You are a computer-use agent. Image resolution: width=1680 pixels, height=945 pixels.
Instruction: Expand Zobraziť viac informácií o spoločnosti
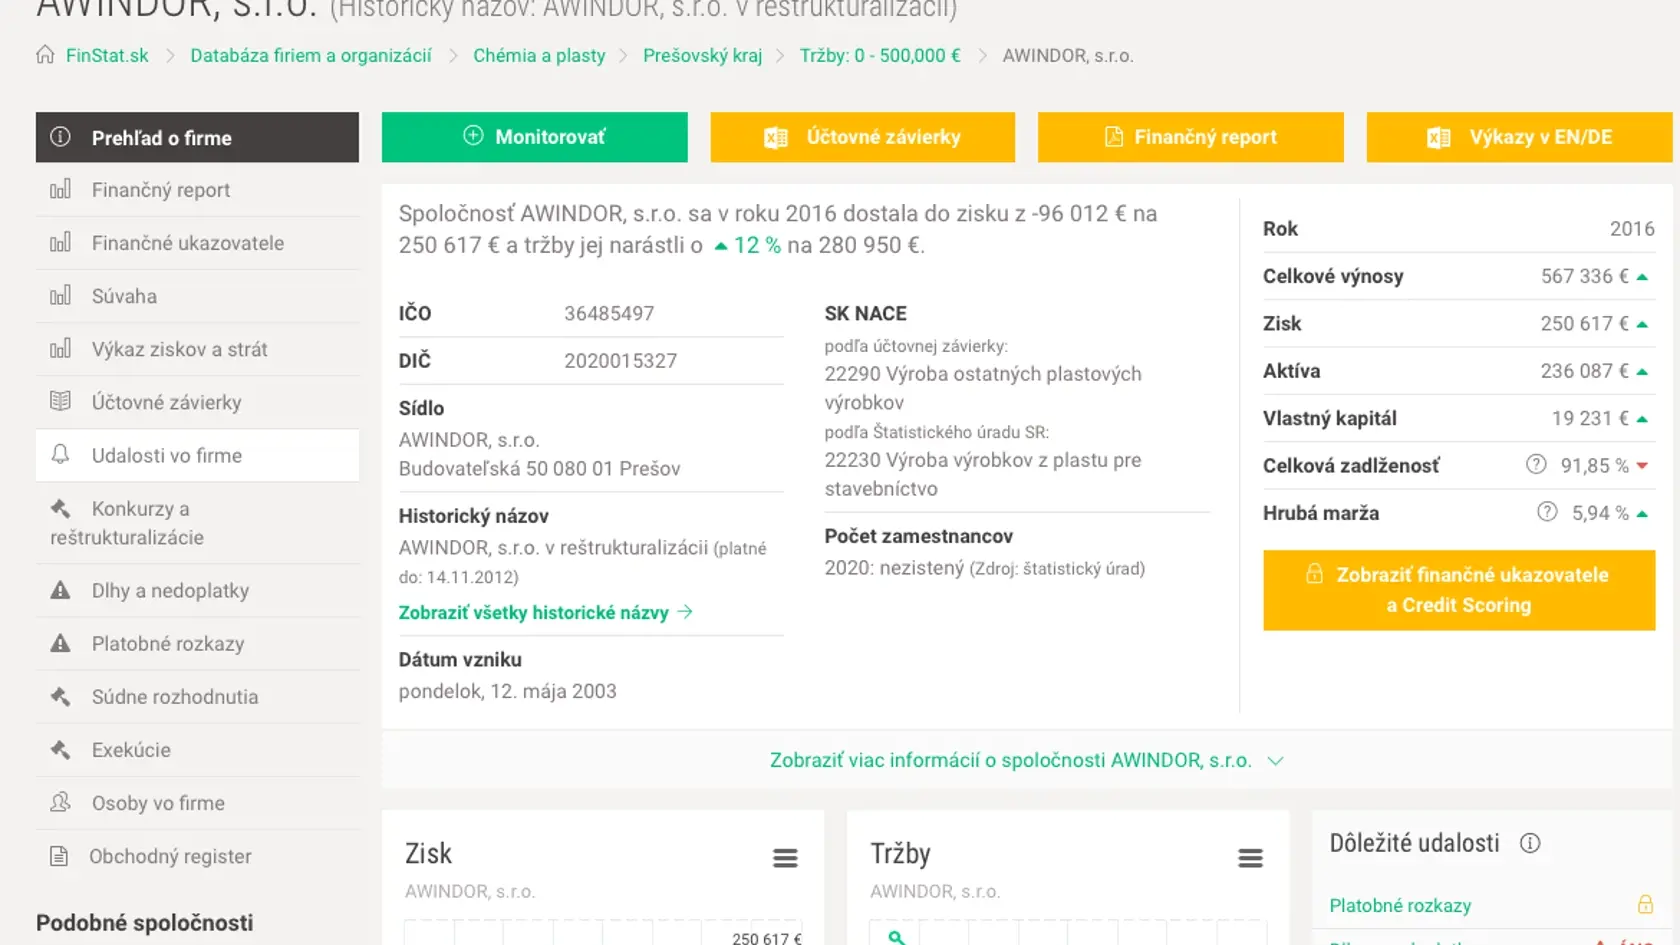[1026, 760]
